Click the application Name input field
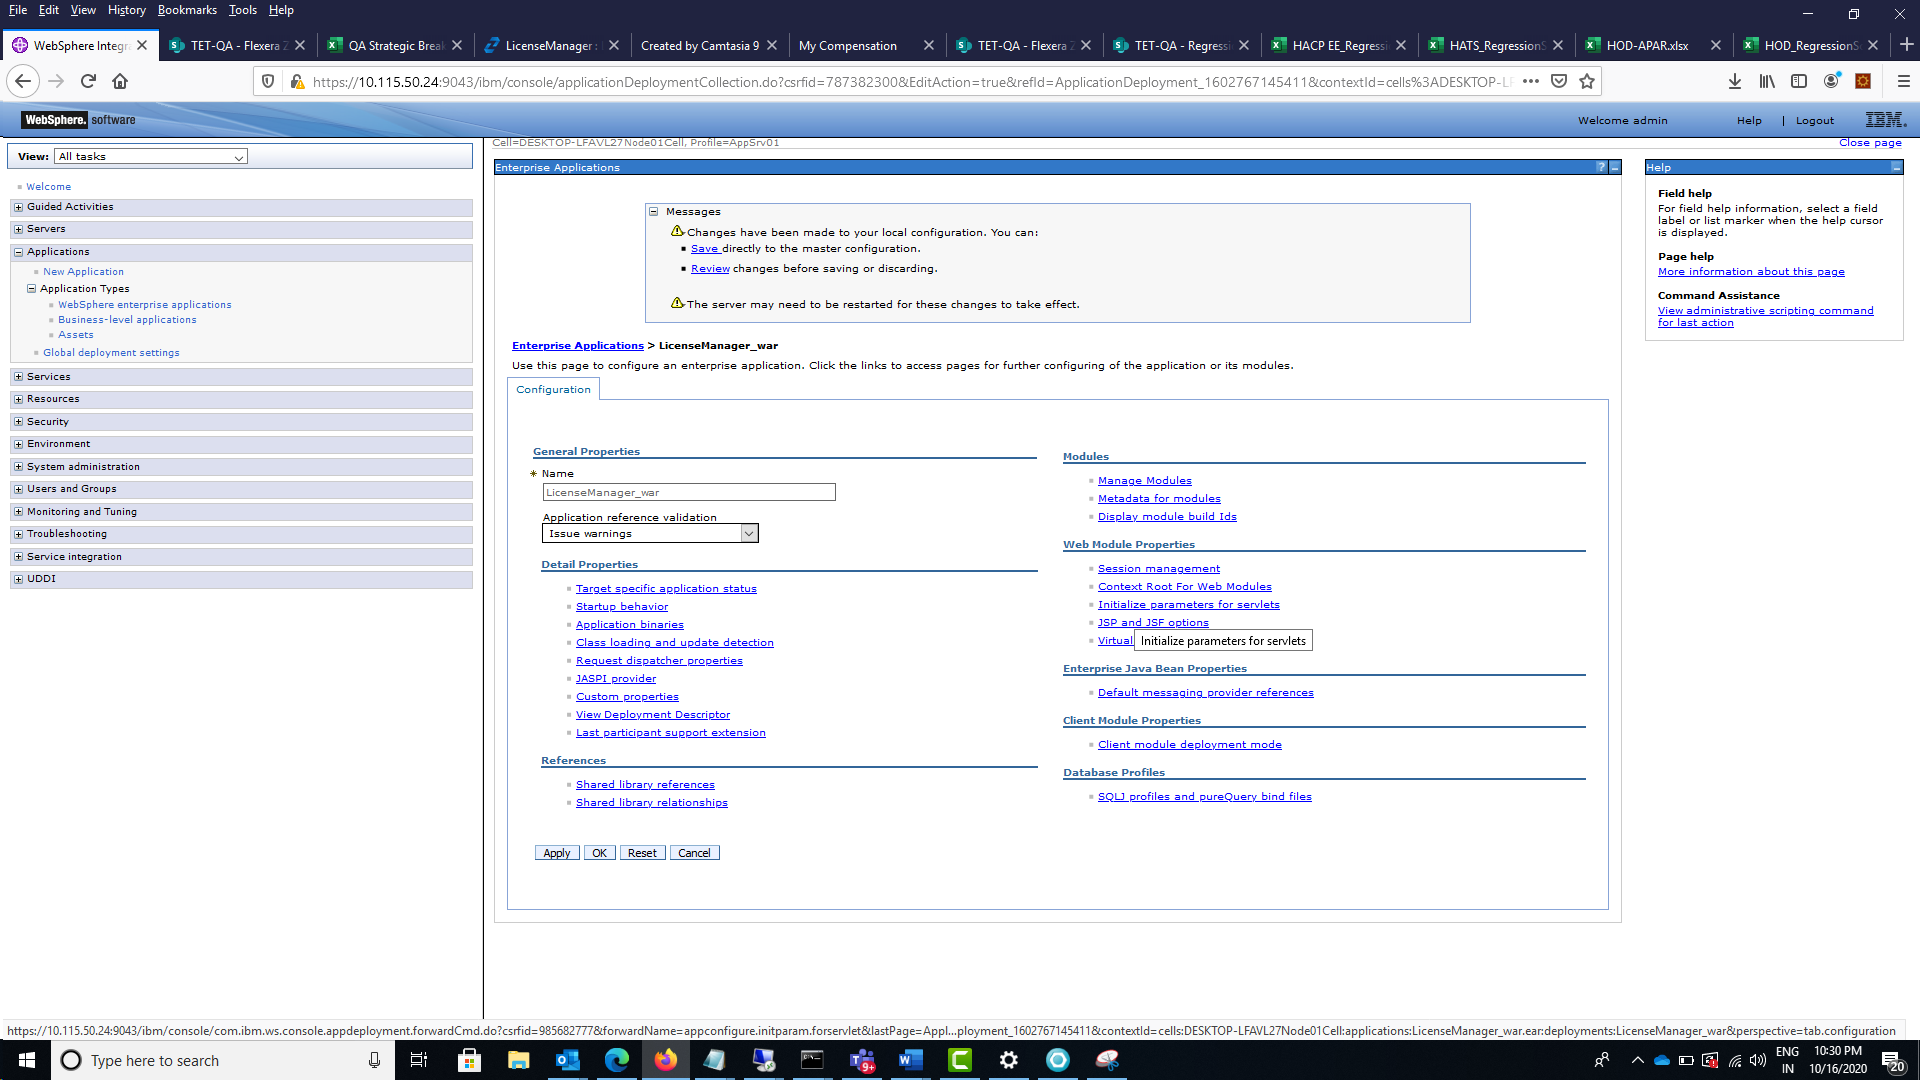Image resolution: width=1920 pixels, height=1080 pixels. 688,492
